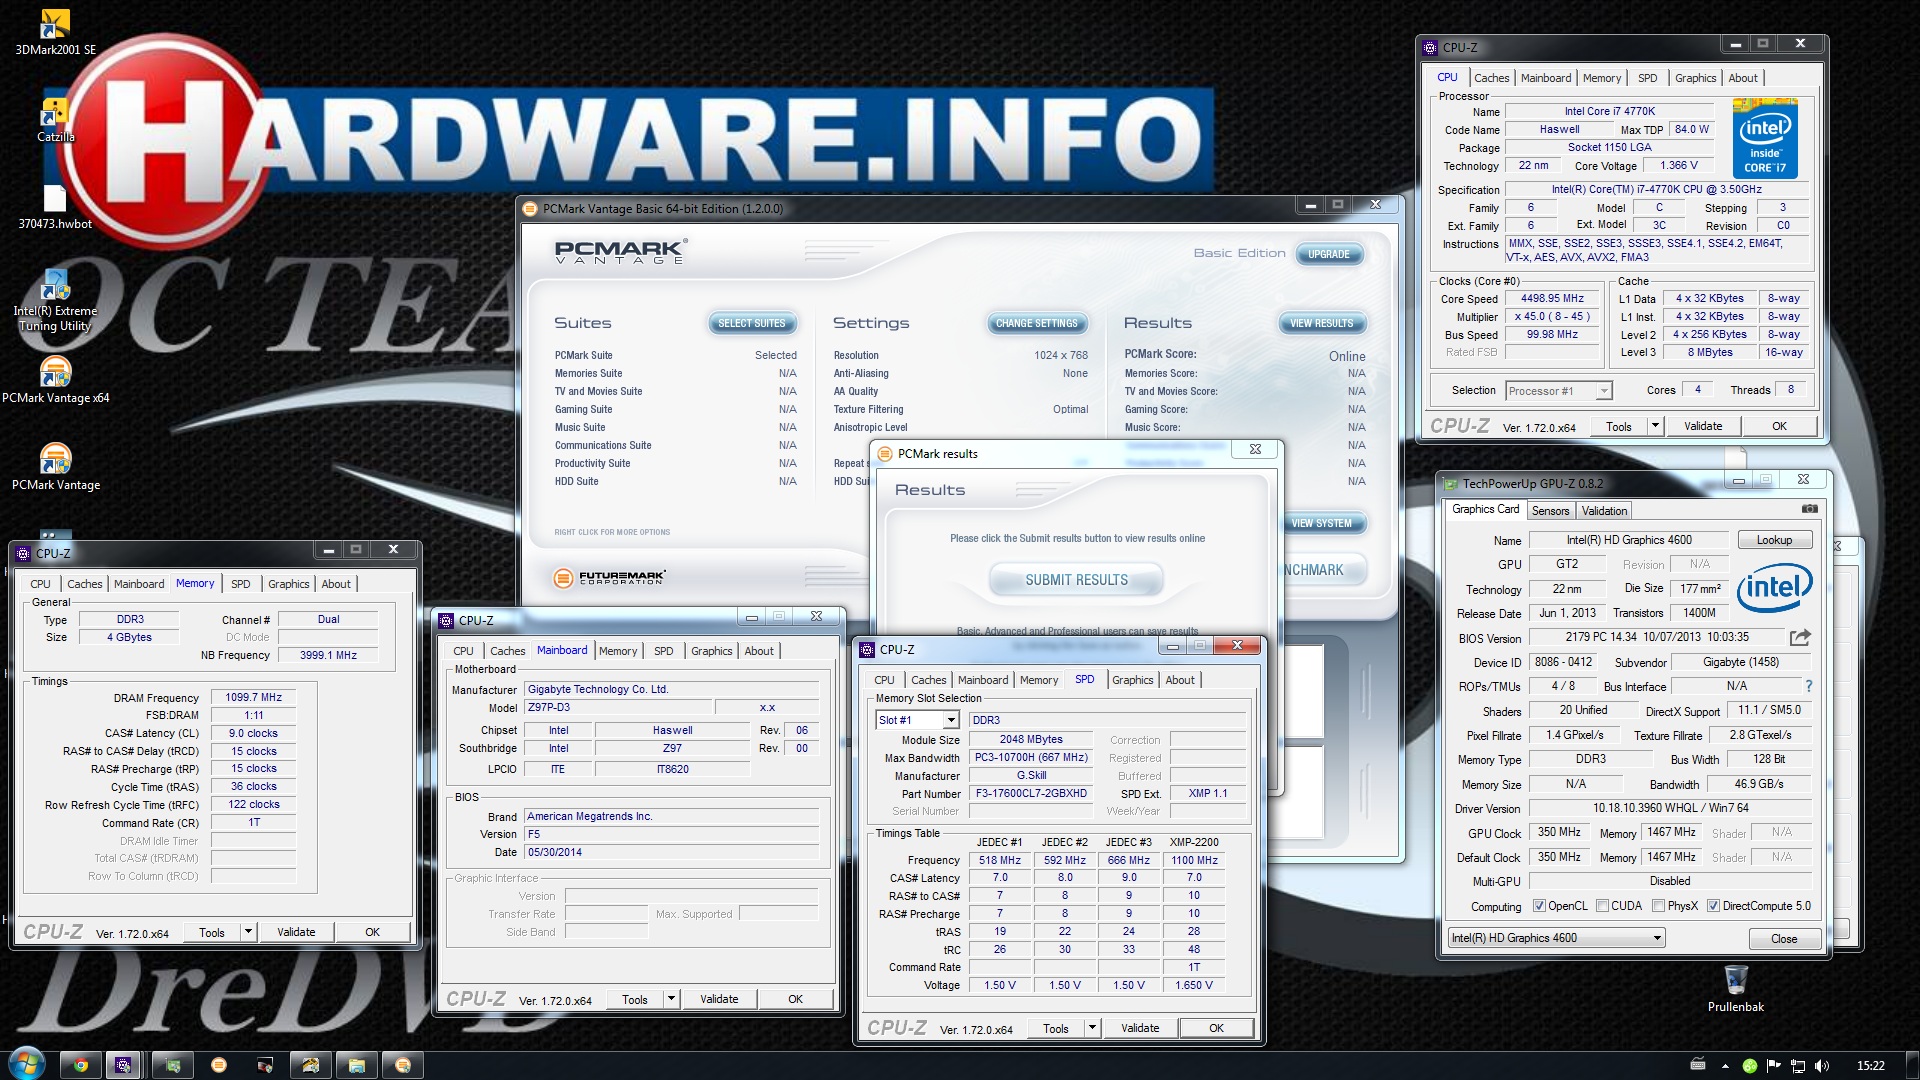Launch the PCMark Vantage desktop shortcut
Viewport: 1920px width, 1080px height.
coord(56,468)
